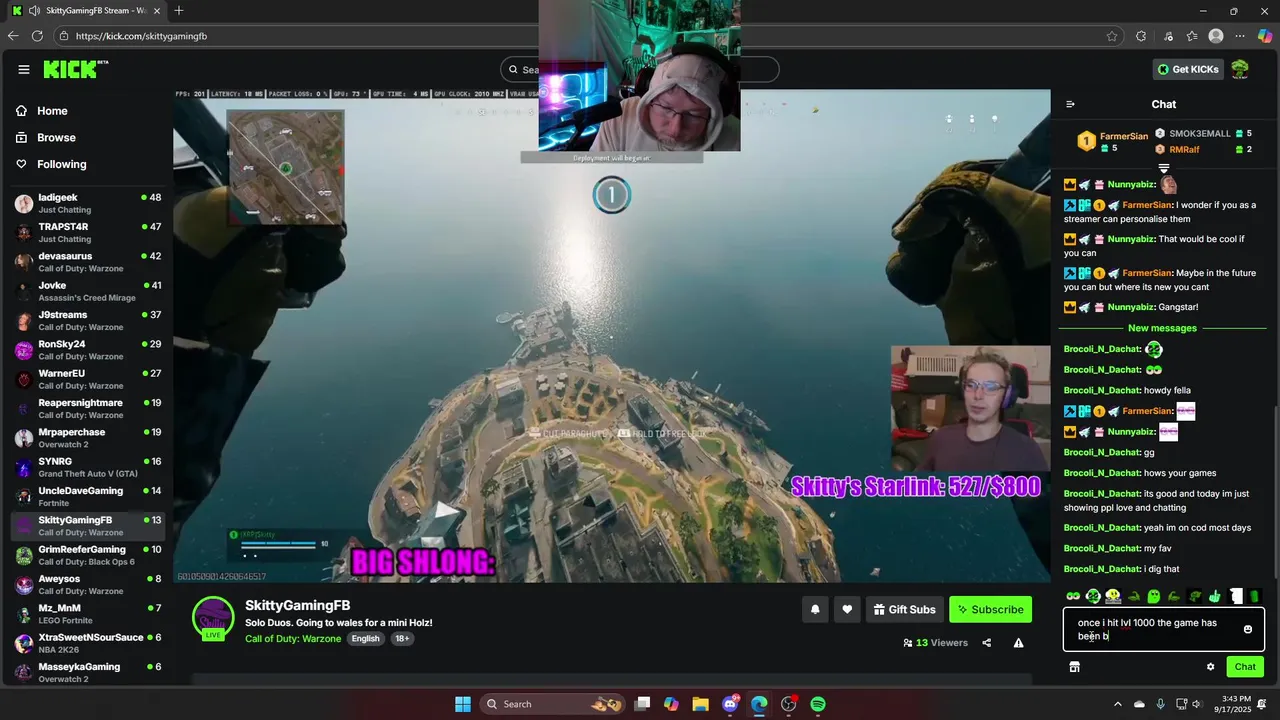Click the browser back arrow

[13, 36]
